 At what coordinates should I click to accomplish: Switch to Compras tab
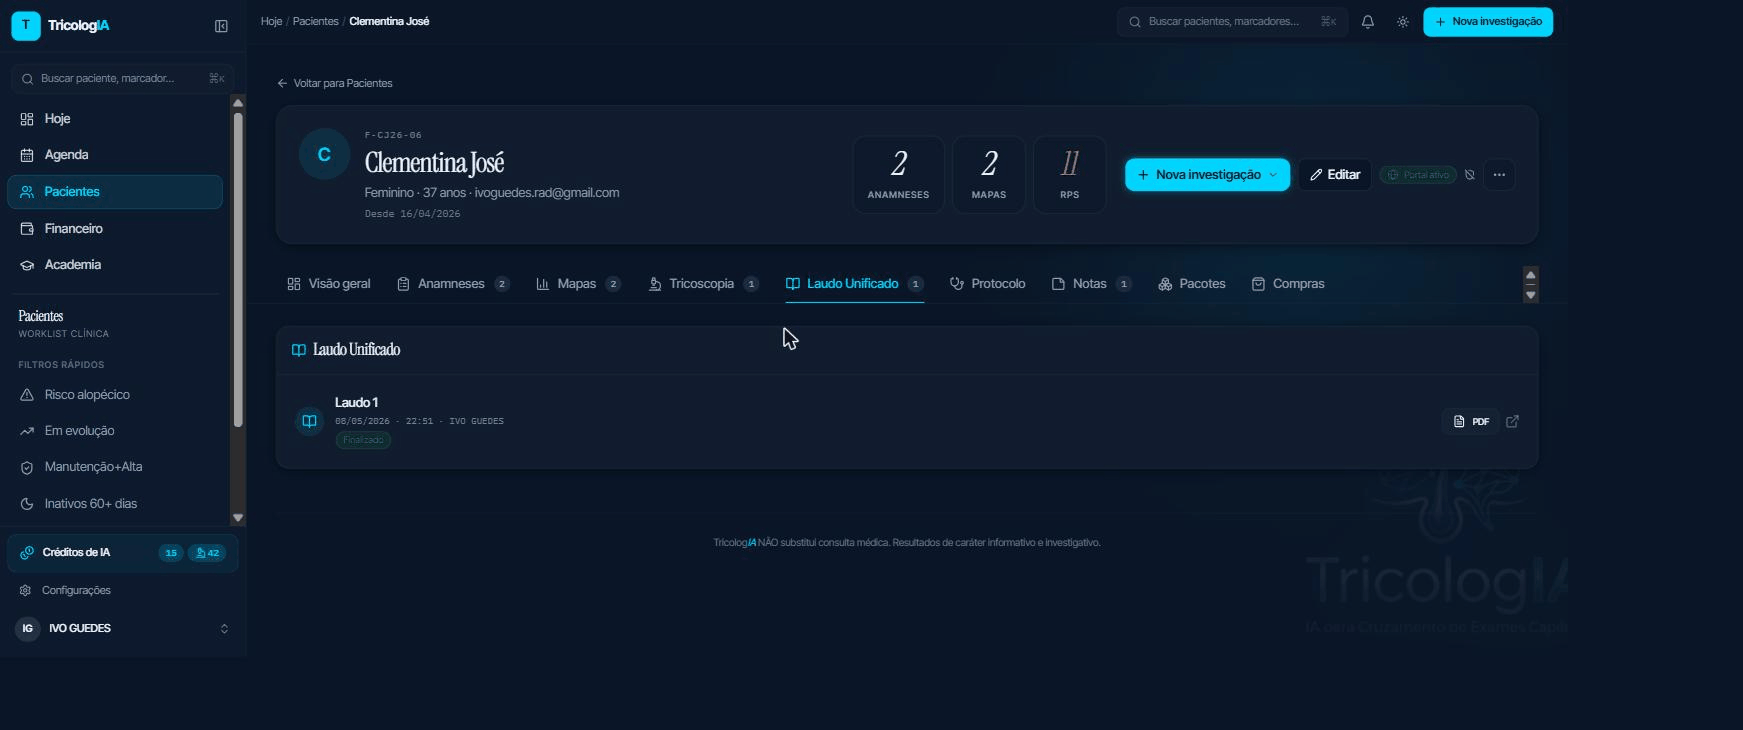point(1288,284)
